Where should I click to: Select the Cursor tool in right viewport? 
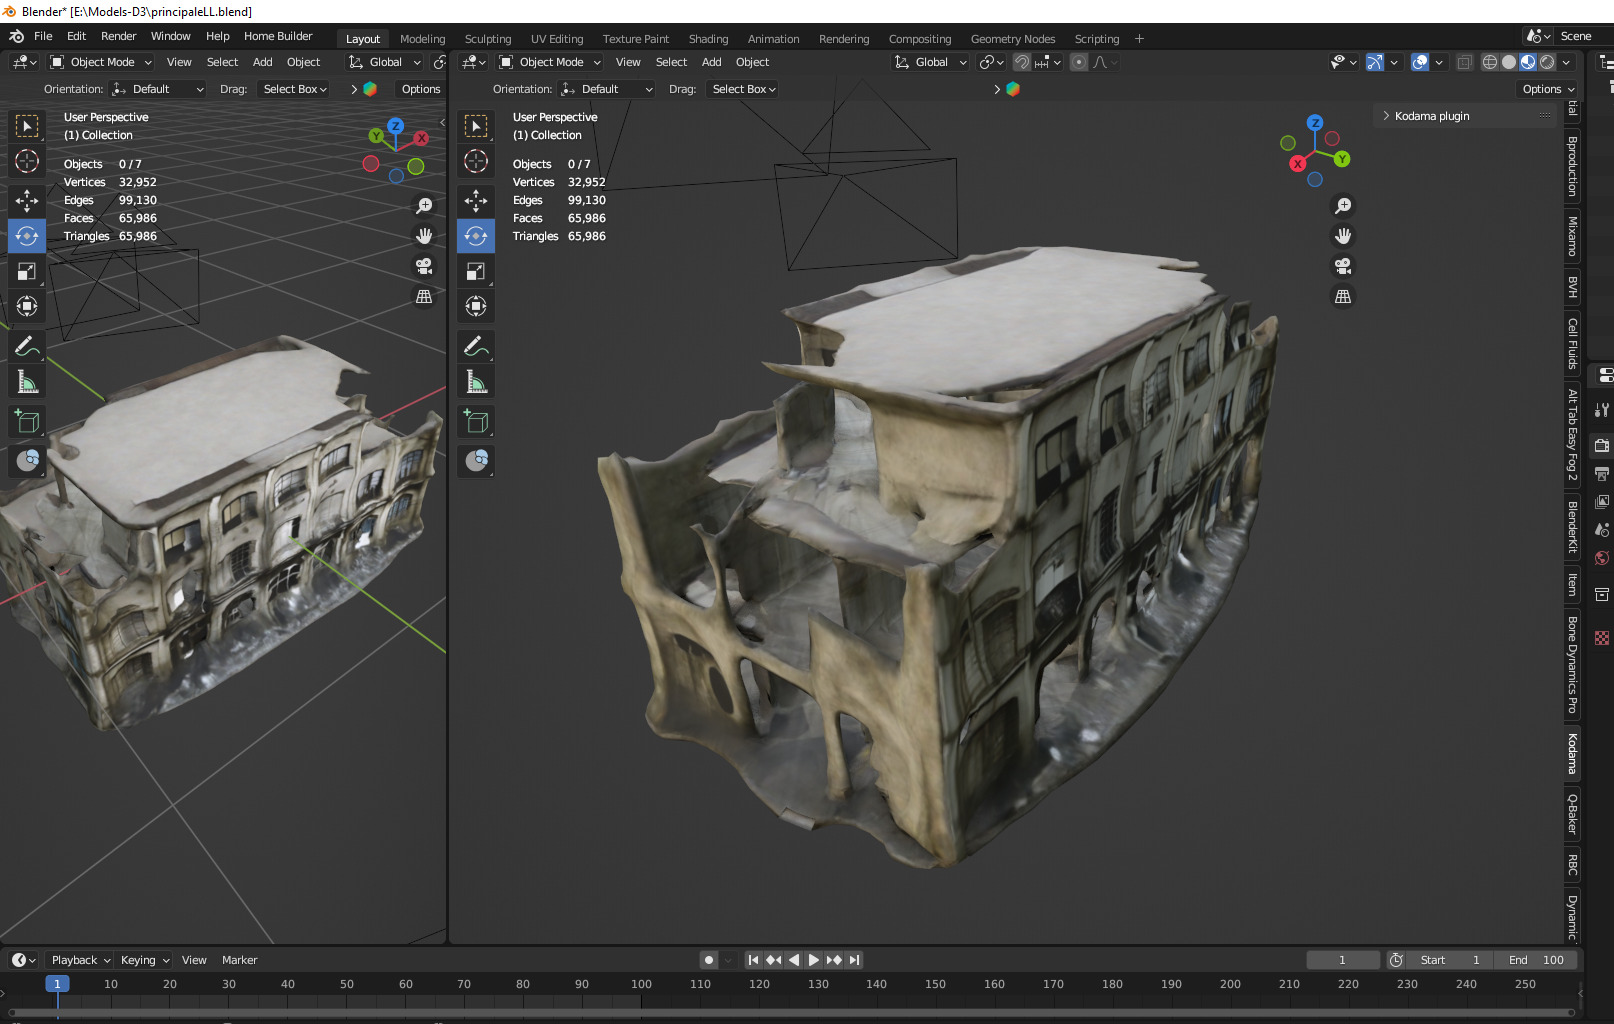(x=476, y=161)
